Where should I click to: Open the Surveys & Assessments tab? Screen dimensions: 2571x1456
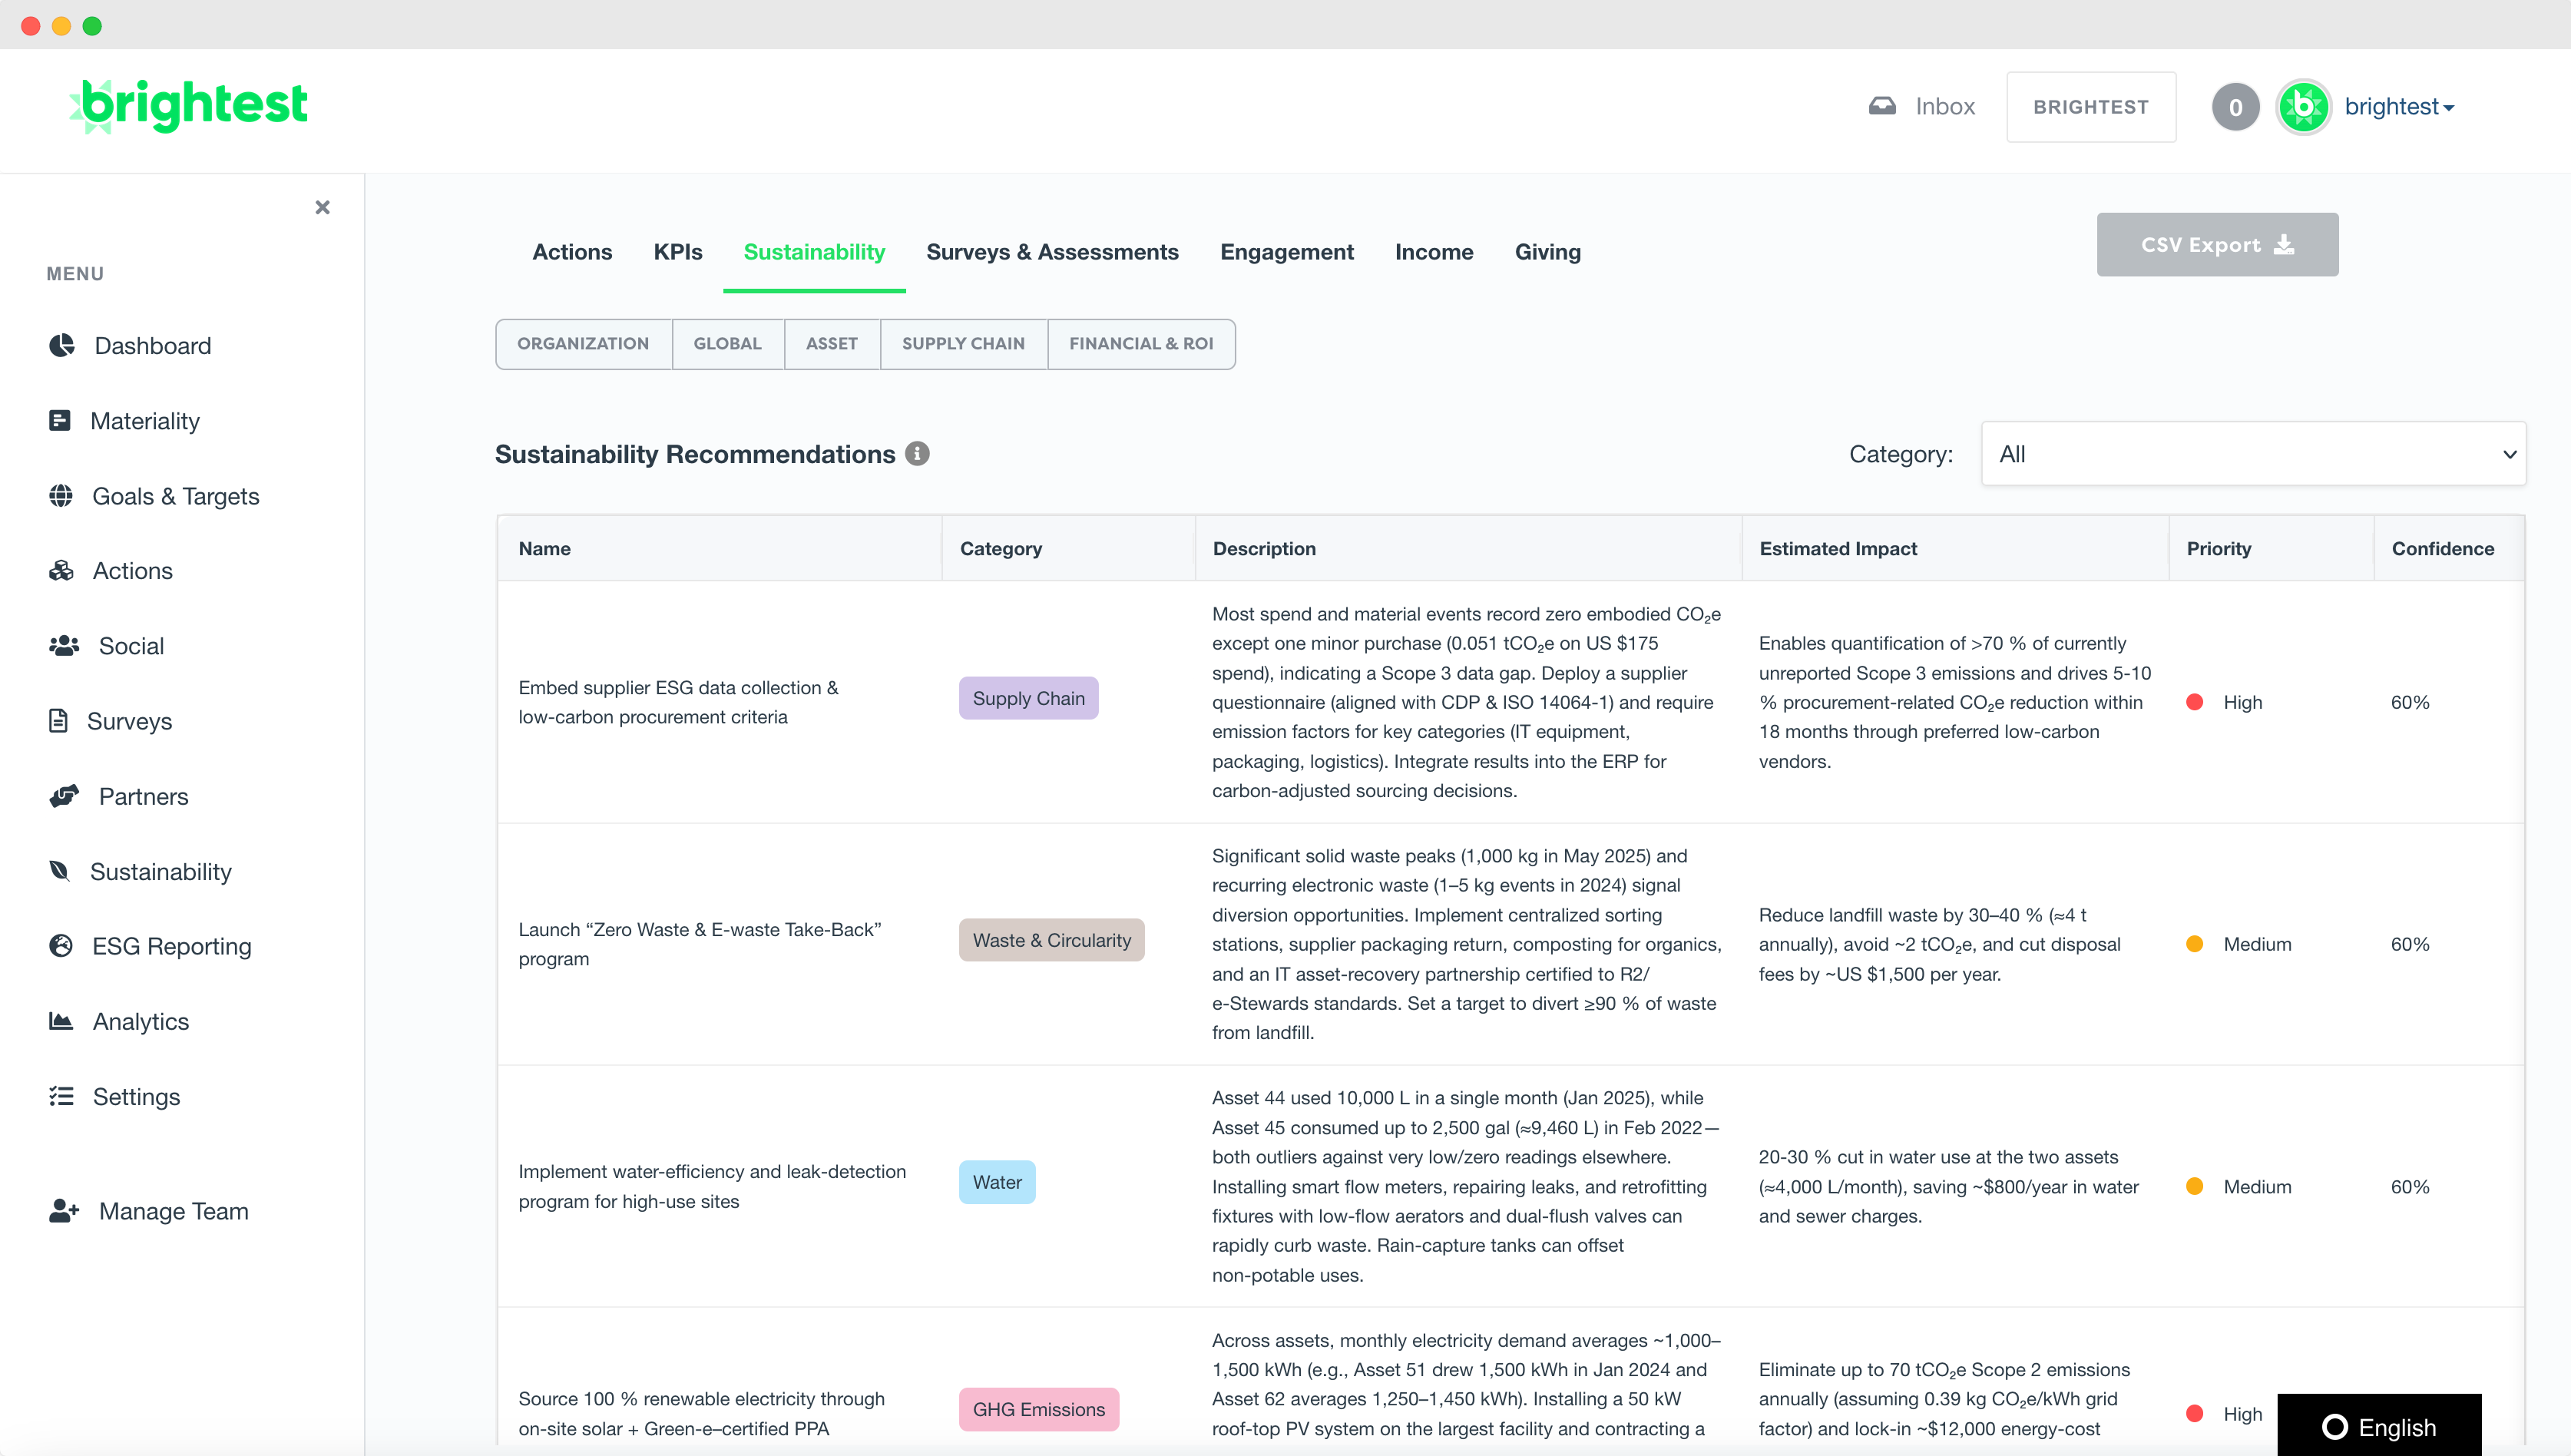pyautogui.click(x=1052, y=252)
